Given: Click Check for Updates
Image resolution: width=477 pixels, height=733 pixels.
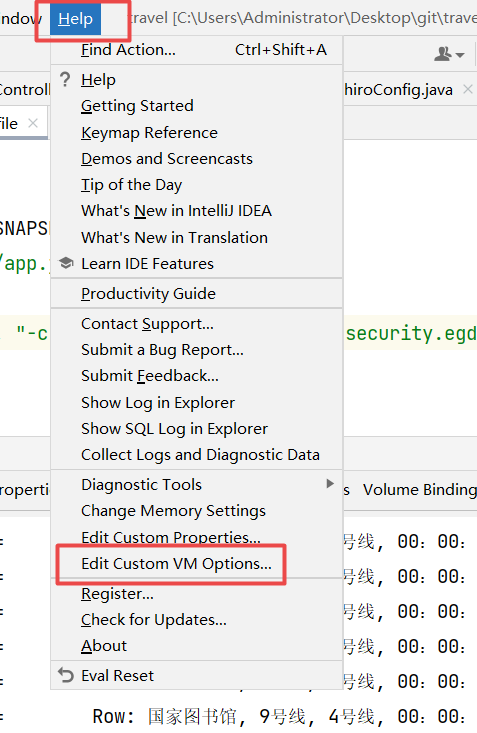Looking at the screenshot, I should (x=154, y=620).
